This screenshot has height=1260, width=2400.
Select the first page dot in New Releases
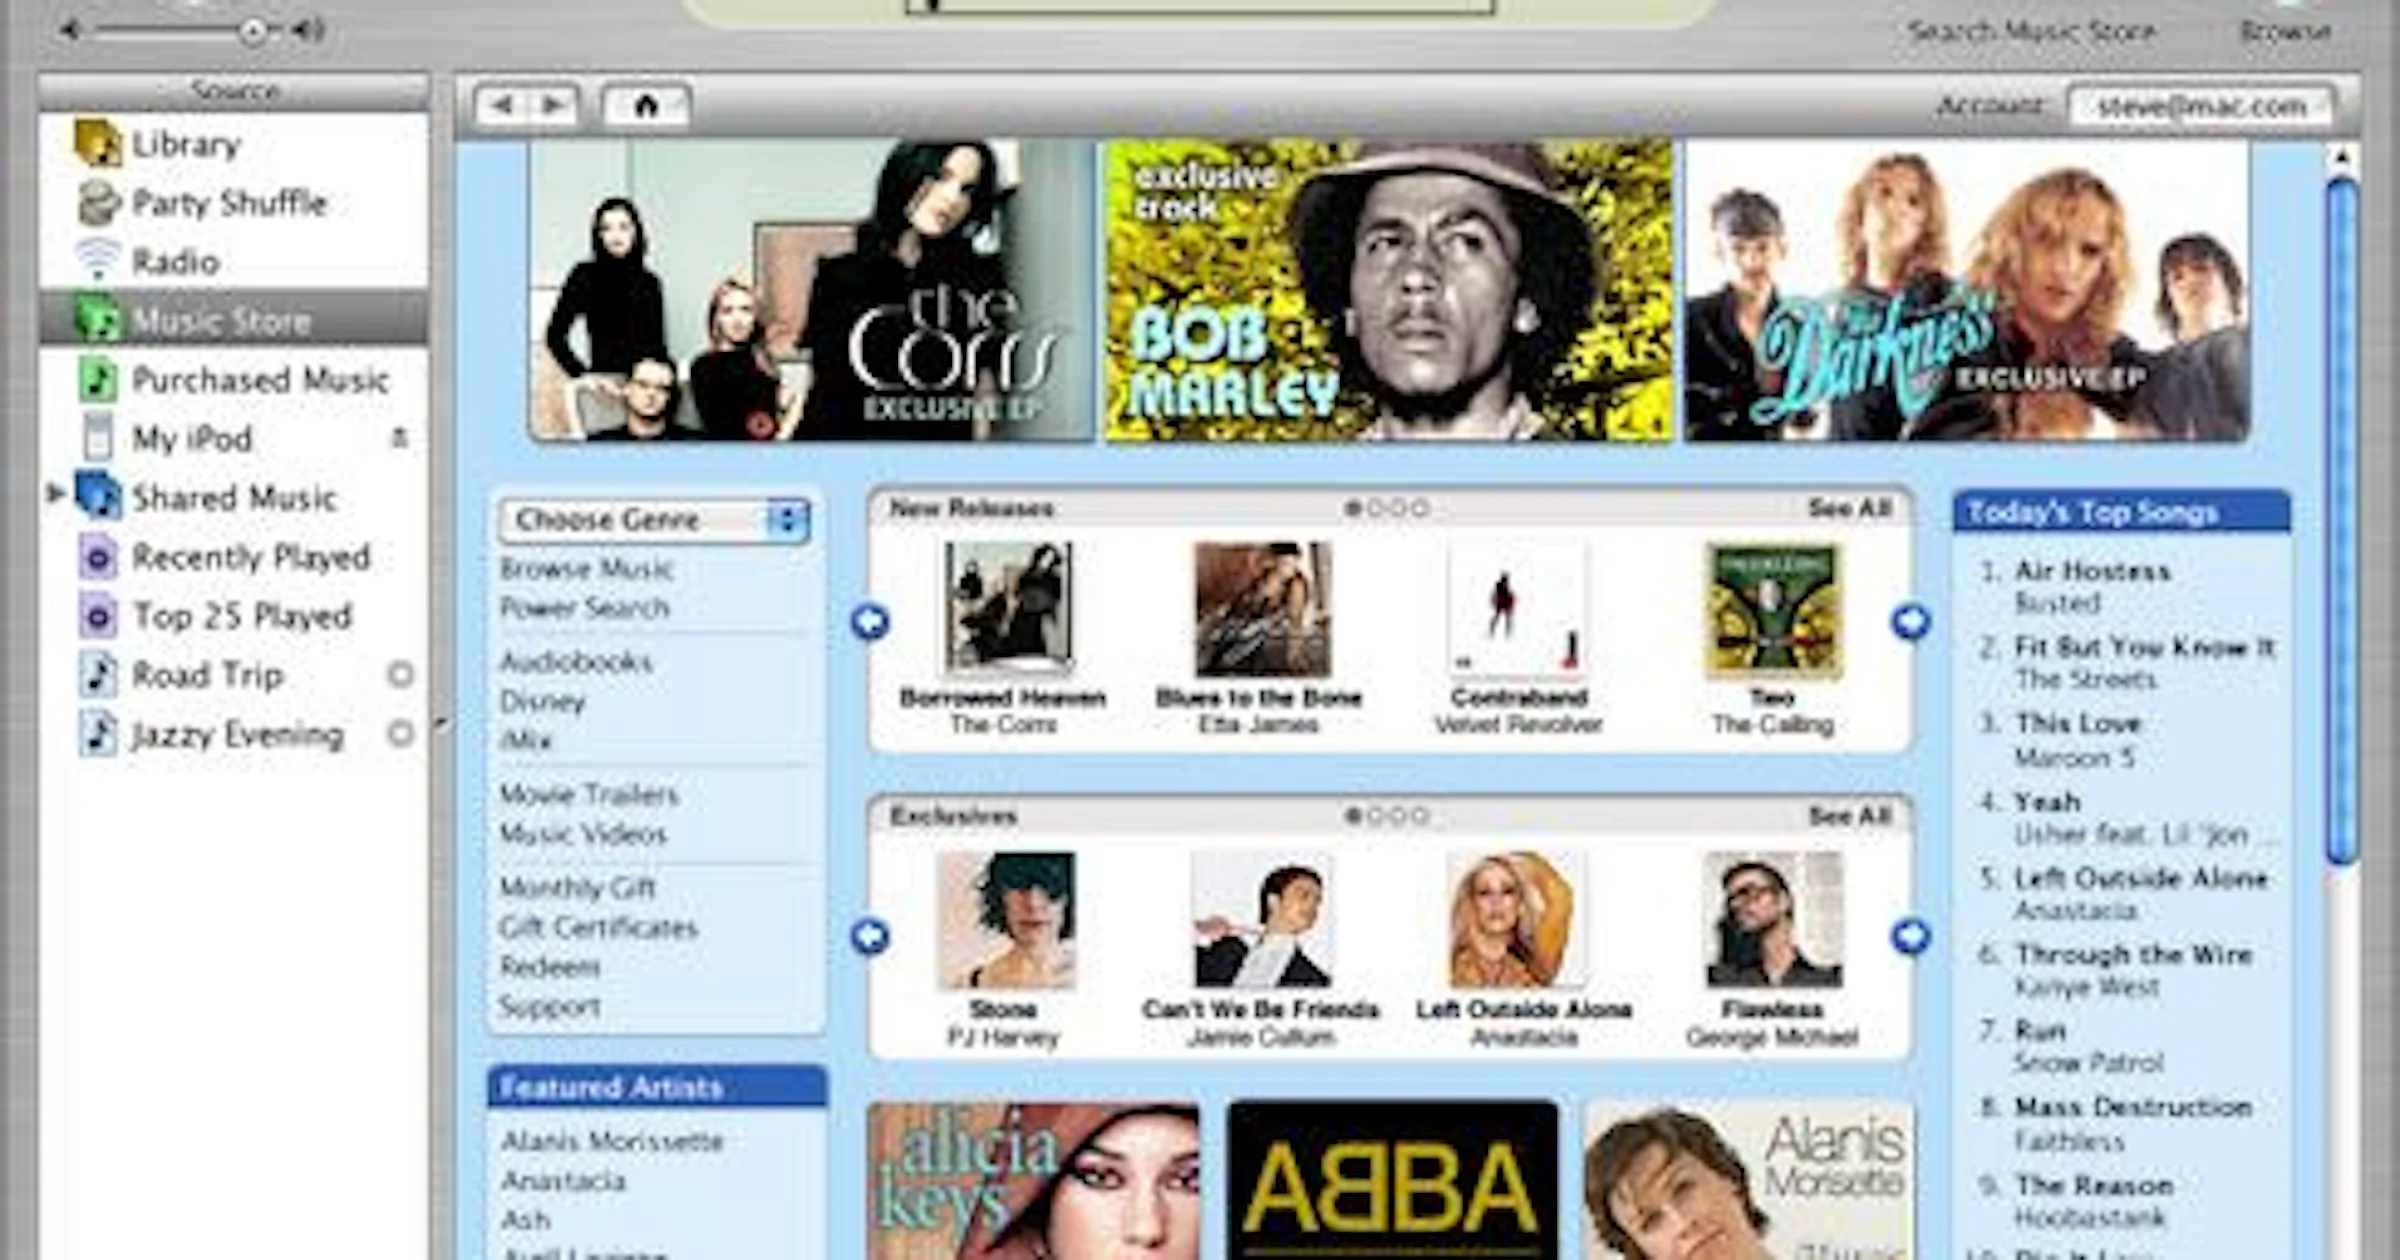pyautogui.click(x=1353, y=508)
